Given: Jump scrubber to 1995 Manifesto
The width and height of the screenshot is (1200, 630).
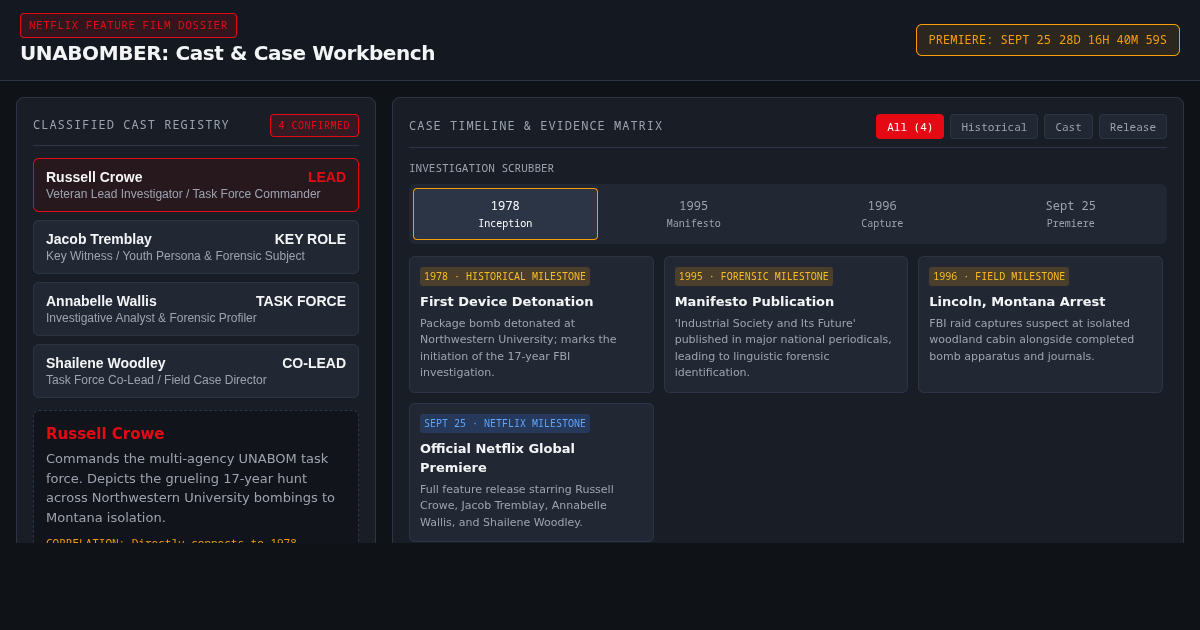Looking at the screenshot, I should pos(694,214).
